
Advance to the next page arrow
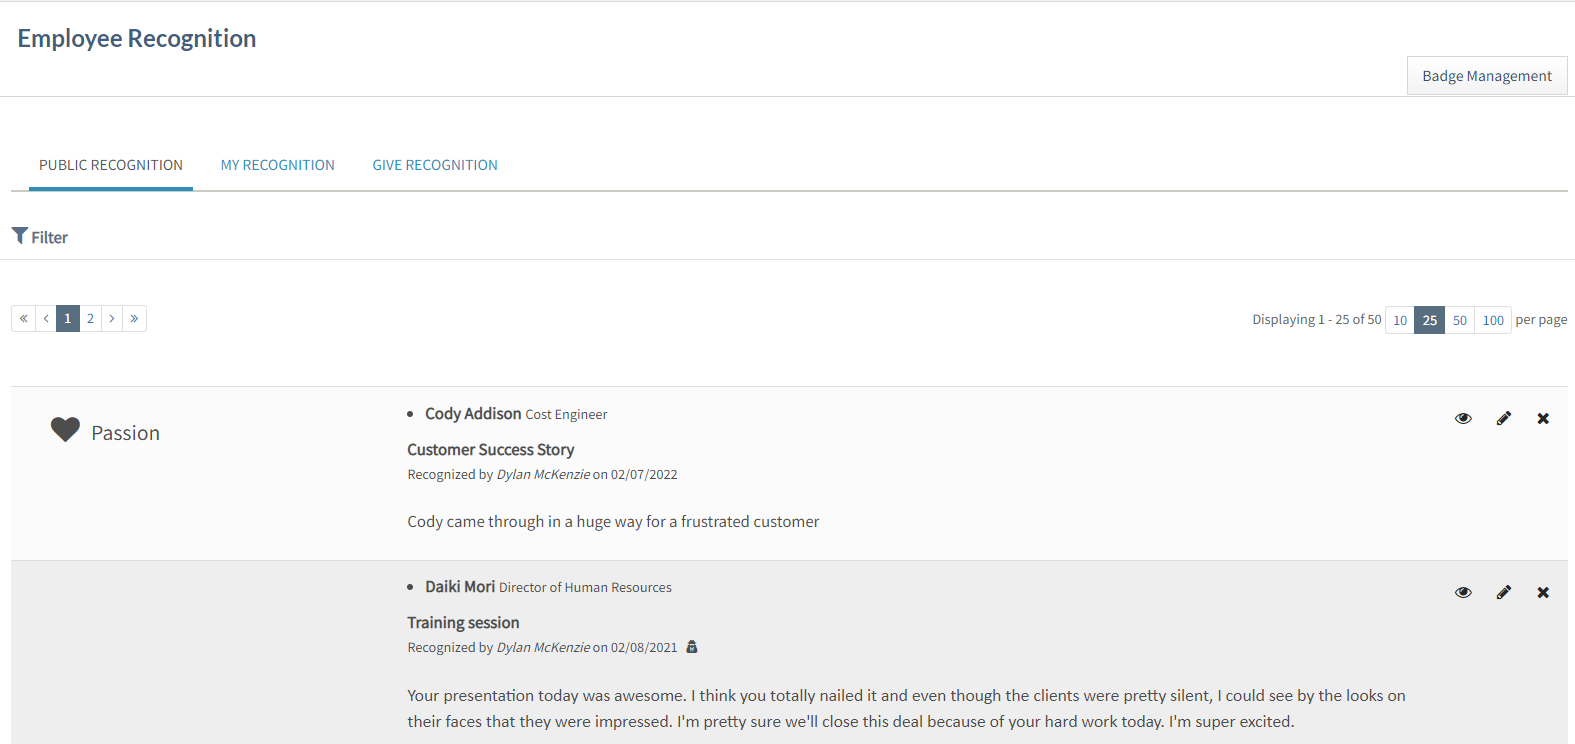pyautogui.click(x=112, y=319)
